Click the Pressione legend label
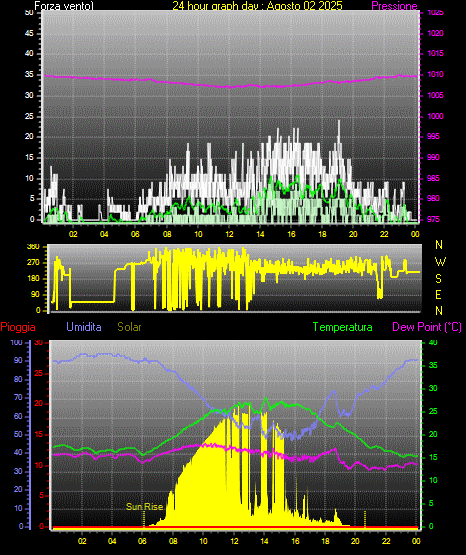The width and height of the screenshot is (466, 555). tap(394, 6)
